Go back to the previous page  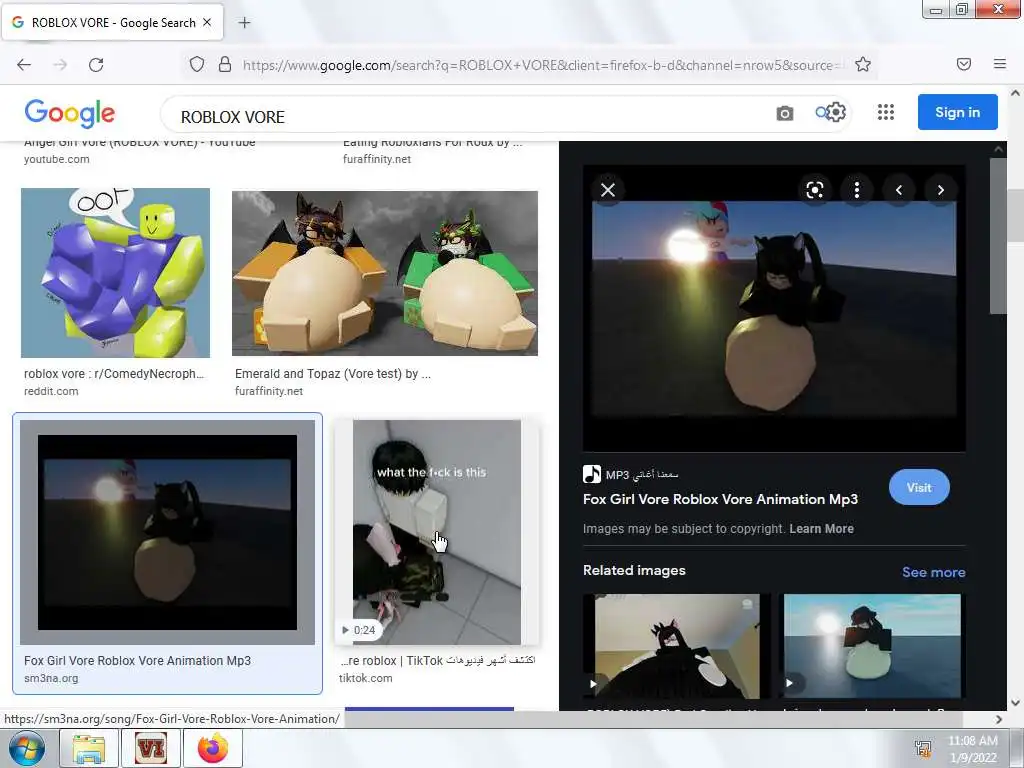point(24,65)
